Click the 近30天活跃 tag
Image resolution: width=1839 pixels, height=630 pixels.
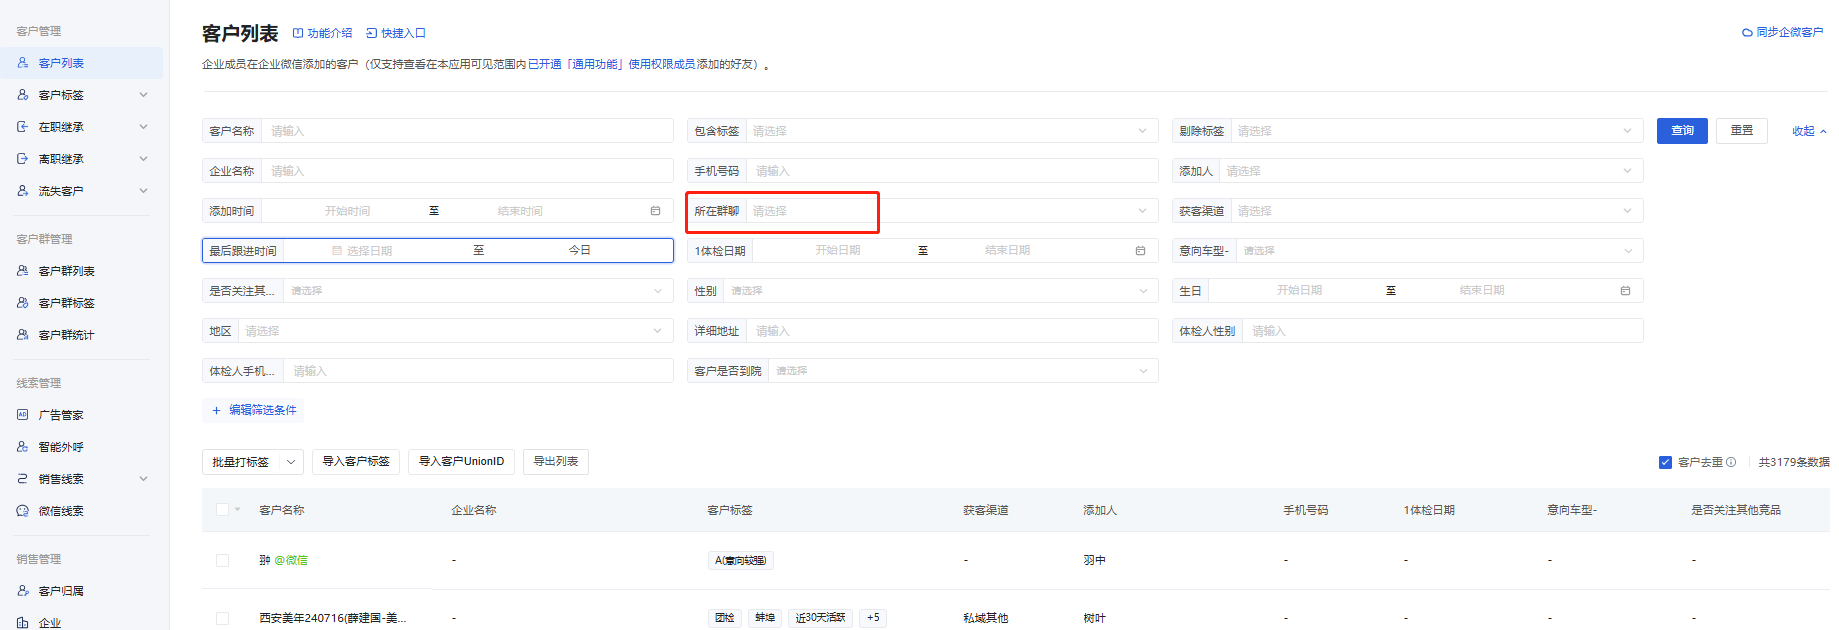click(x=820, y=618)
